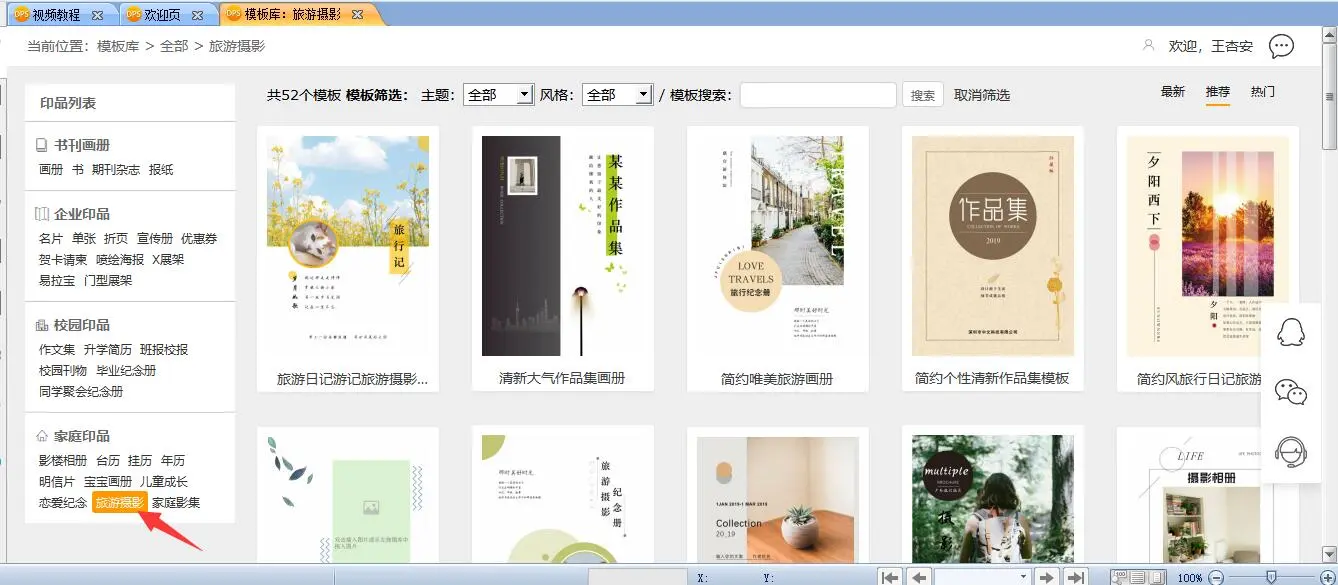This screenshot has width=1338, height=585.
Task: Click the zoom in plus icon
Action: tap(1328, 577)
